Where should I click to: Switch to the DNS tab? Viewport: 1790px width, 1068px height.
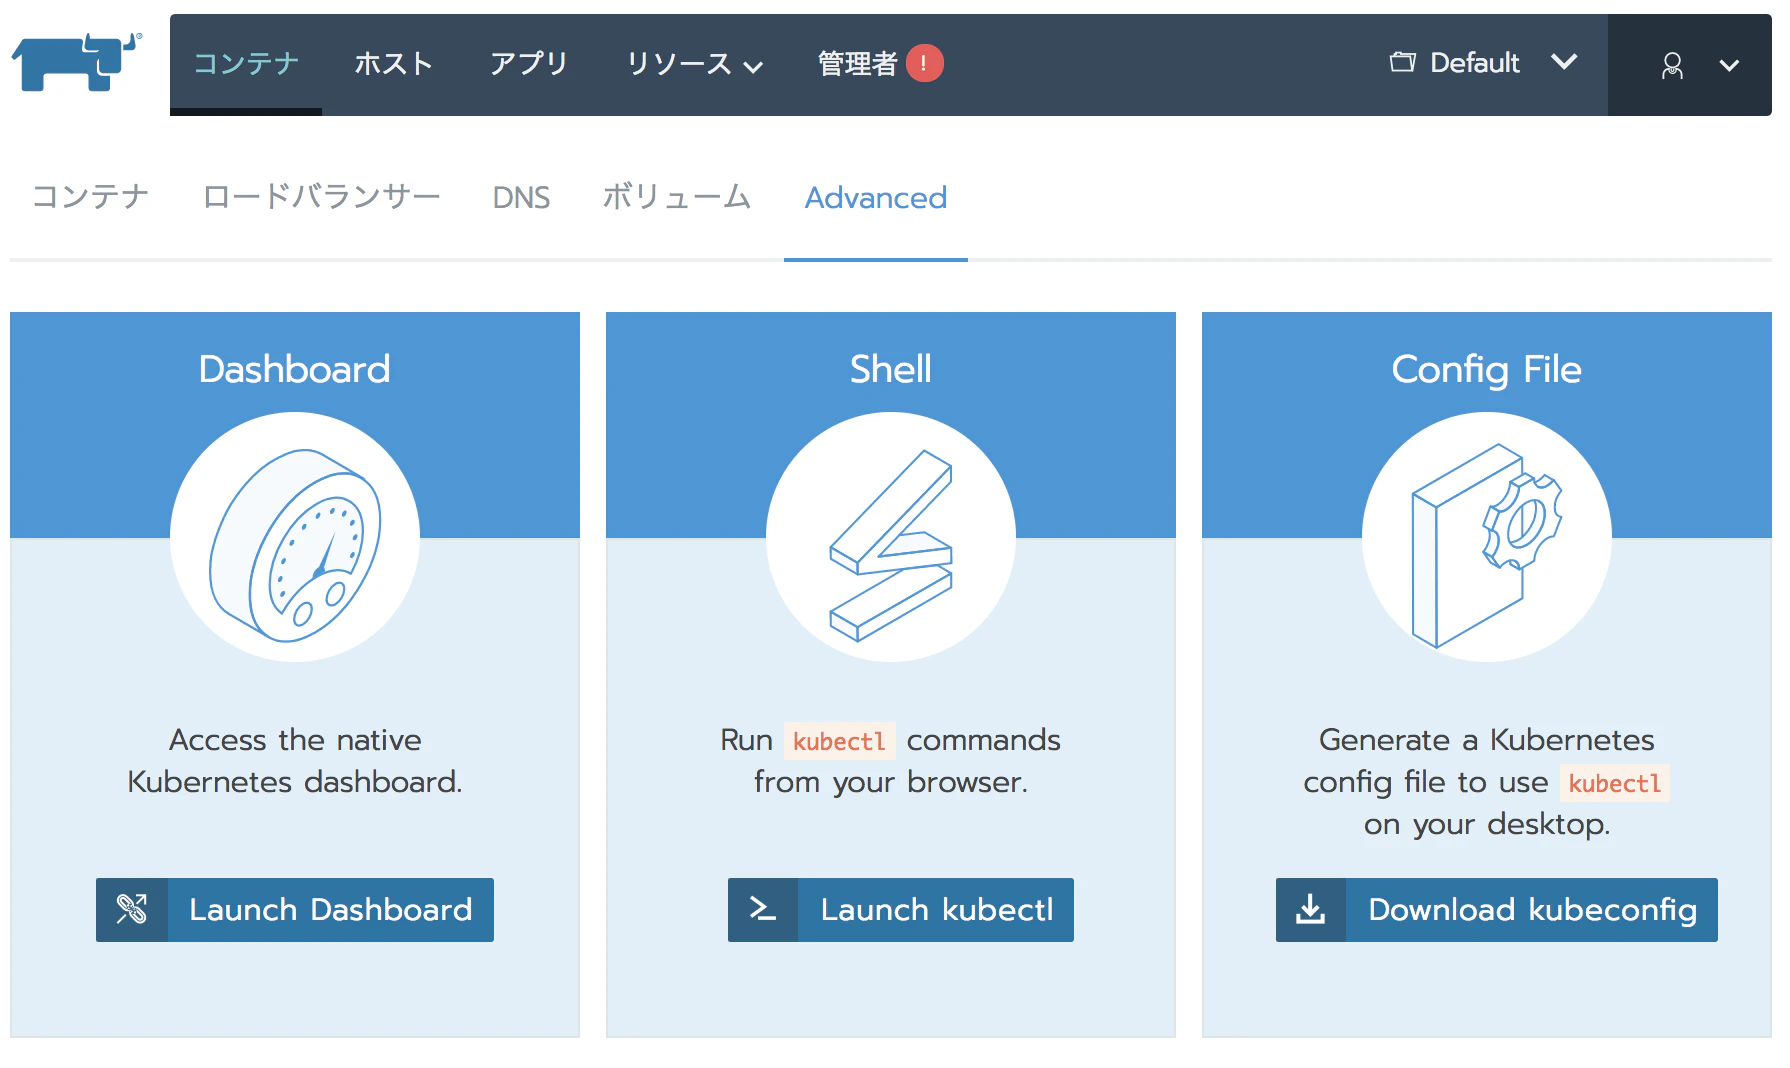click(521, 197)
